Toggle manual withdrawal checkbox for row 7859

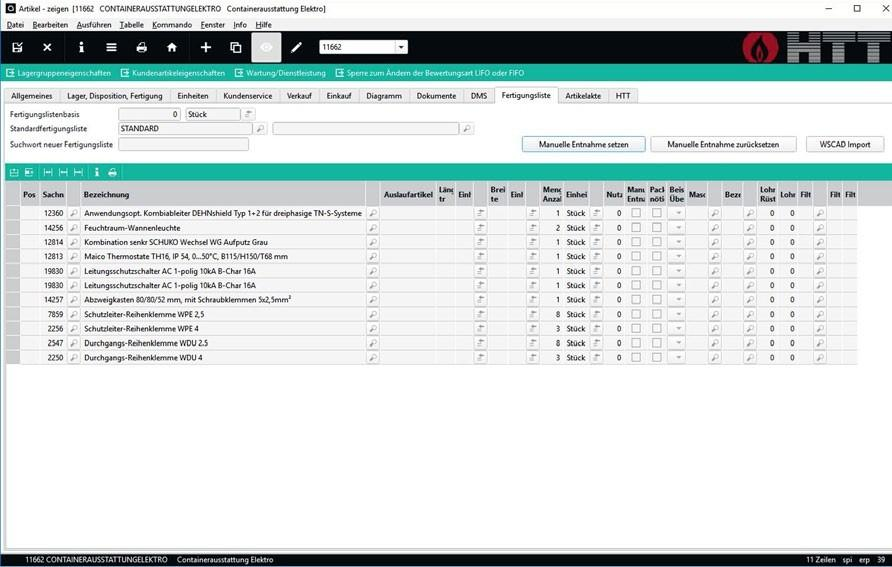636,314
